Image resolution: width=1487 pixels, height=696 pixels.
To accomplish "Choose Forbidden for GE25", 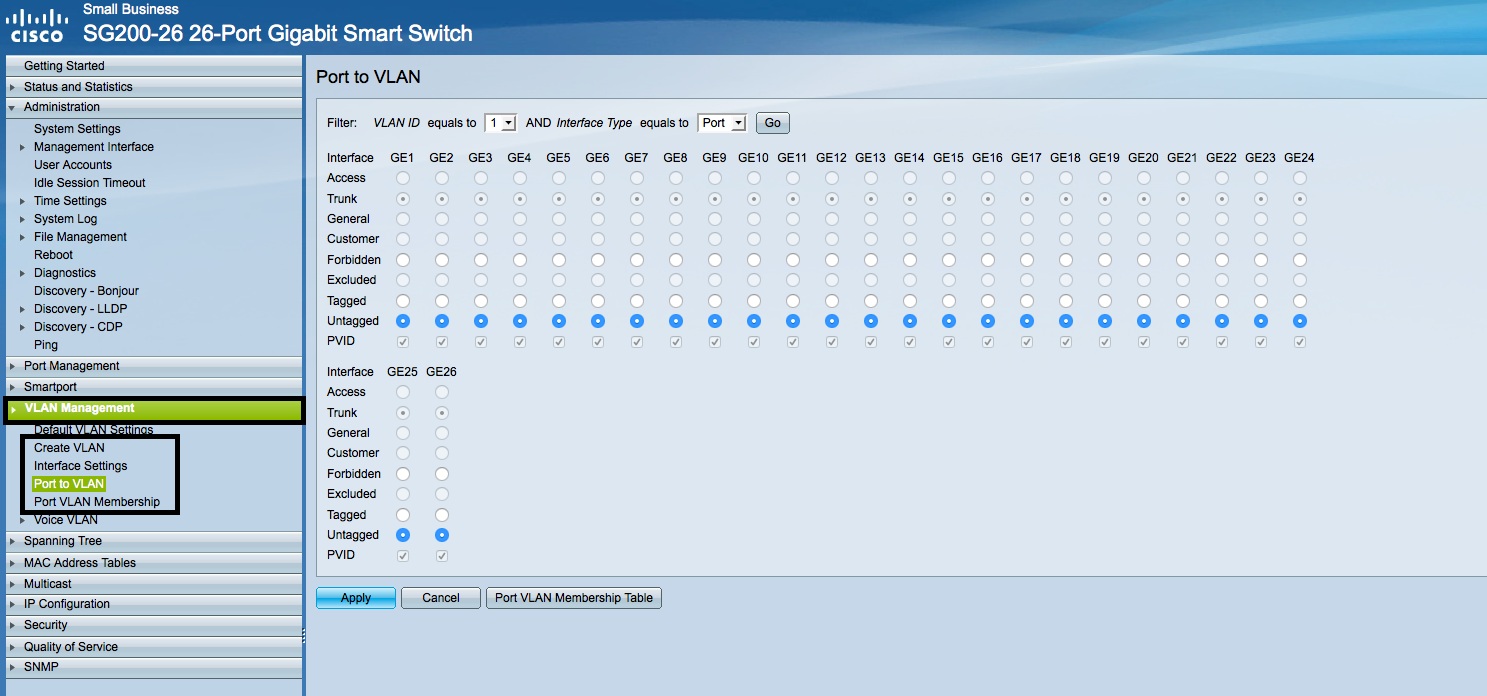I will point(403,474).
